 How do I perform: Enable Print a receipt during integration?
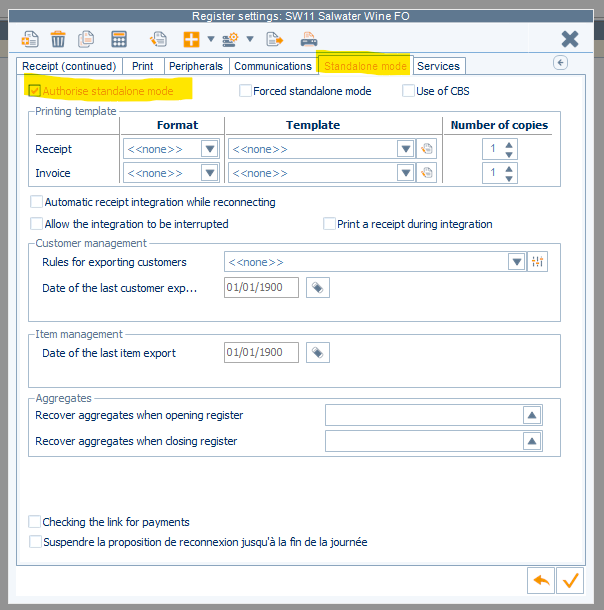[x=329, y=224]
